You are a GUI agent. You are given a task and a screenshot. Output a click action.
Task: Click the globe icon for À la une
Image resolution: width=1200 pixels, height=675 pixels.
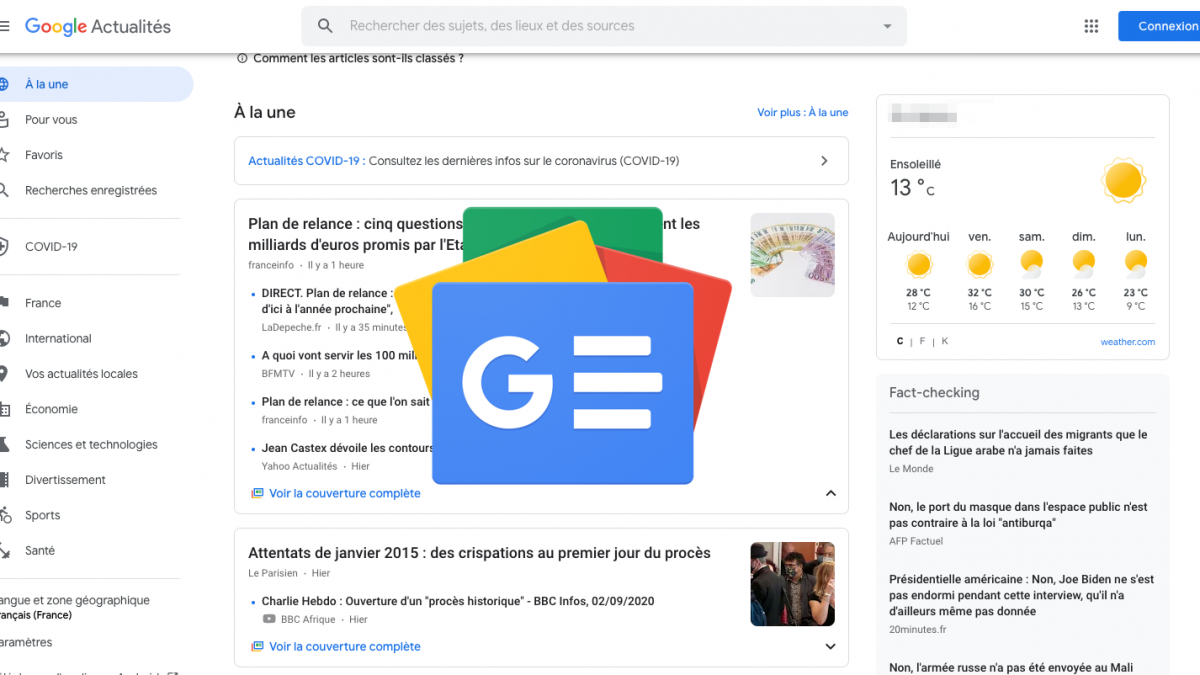click(4, 85)
